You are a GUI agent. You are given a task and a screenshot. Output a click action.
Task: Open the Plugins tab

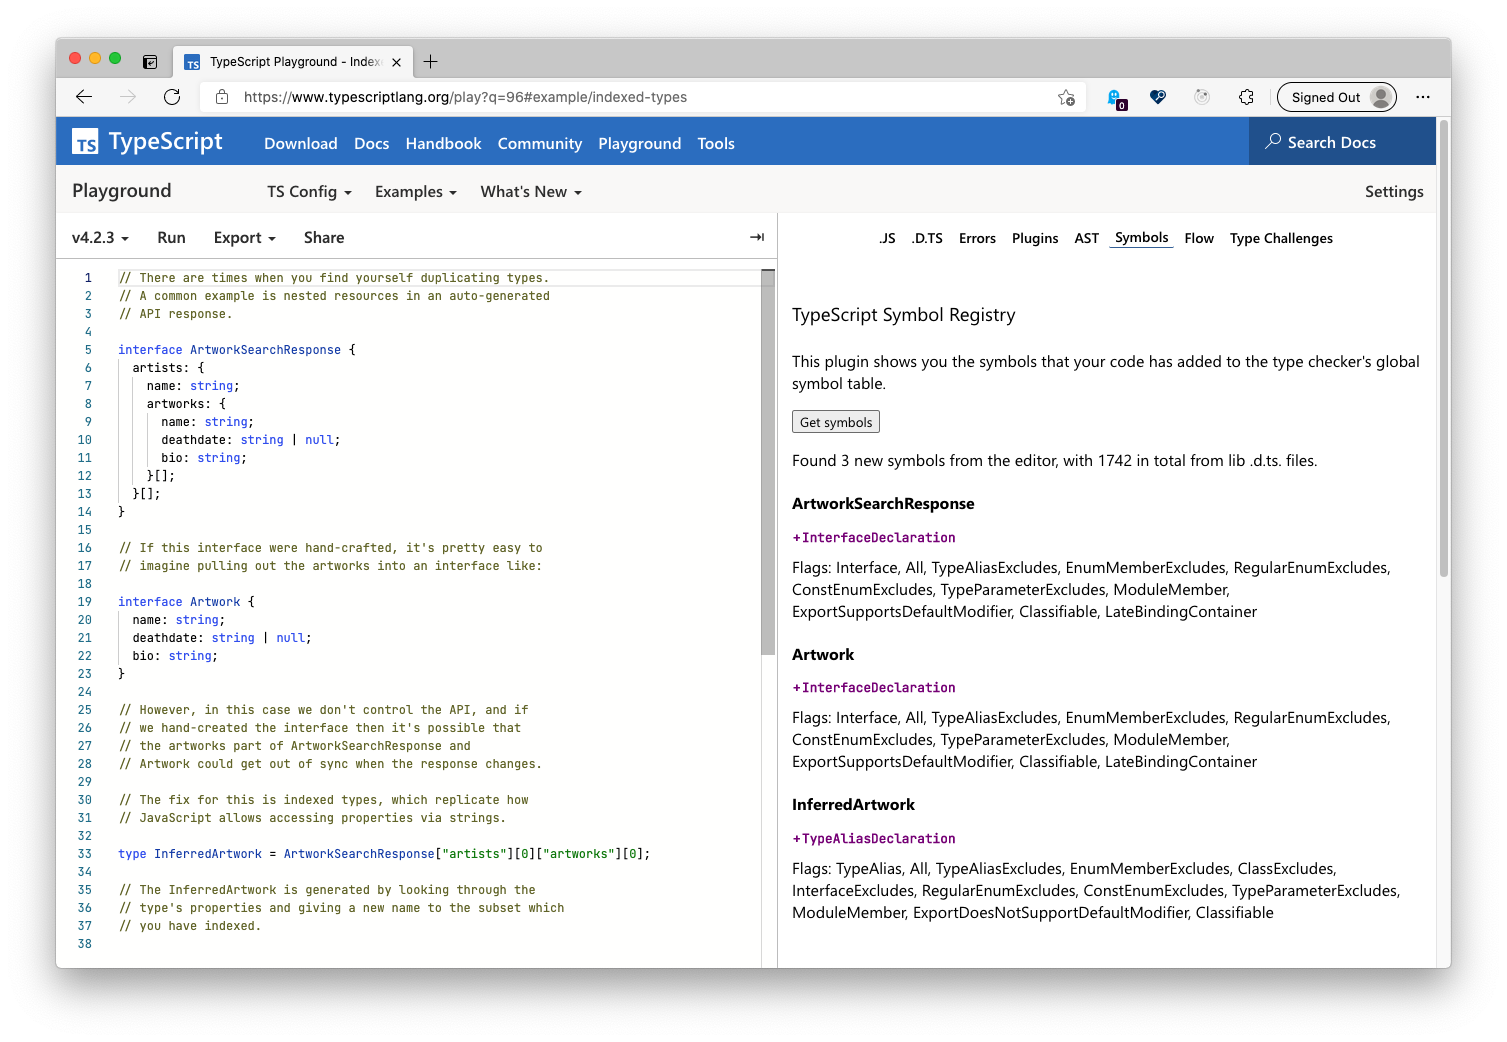click(x=1035, y=238)
